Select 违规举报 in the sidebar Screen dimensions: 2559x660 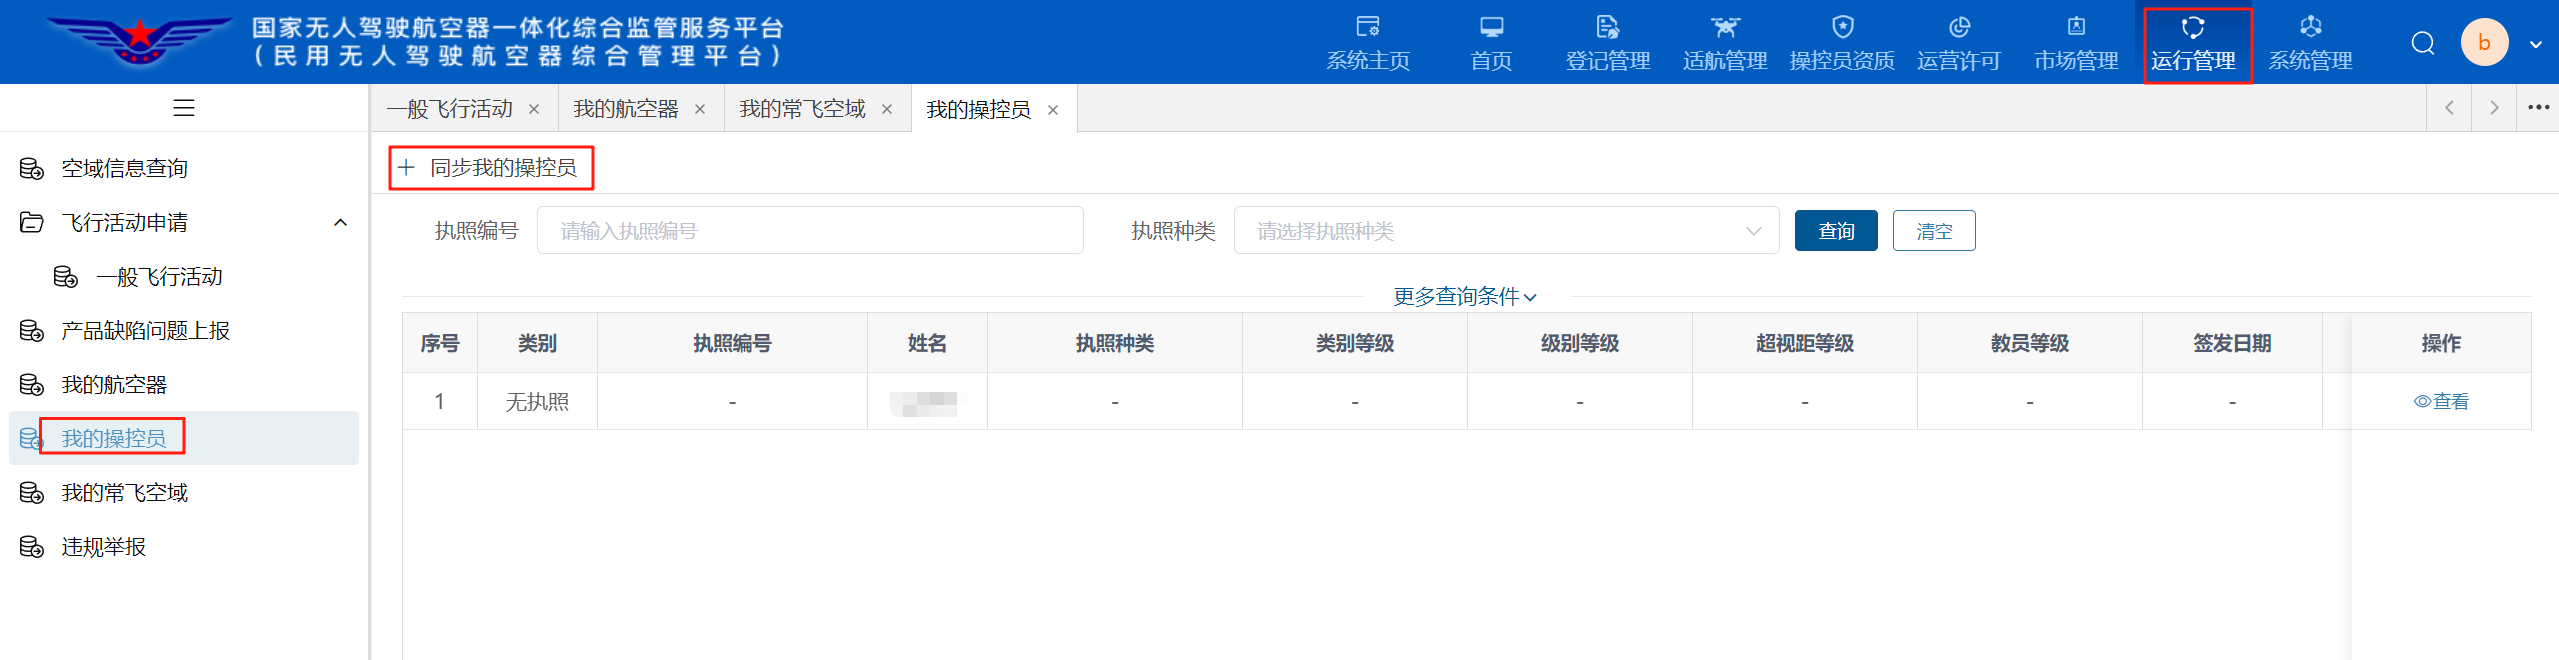104,547
